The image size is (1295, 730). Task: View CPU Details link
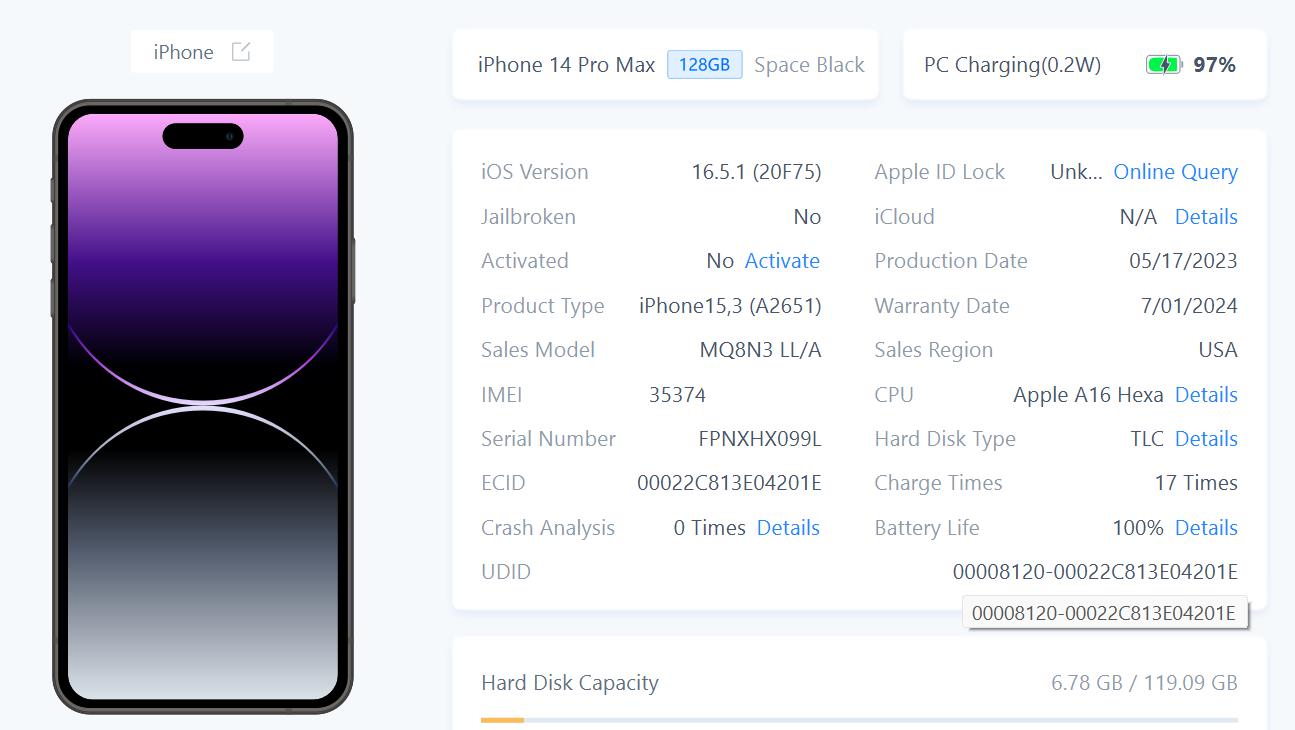click(1206, 395)
